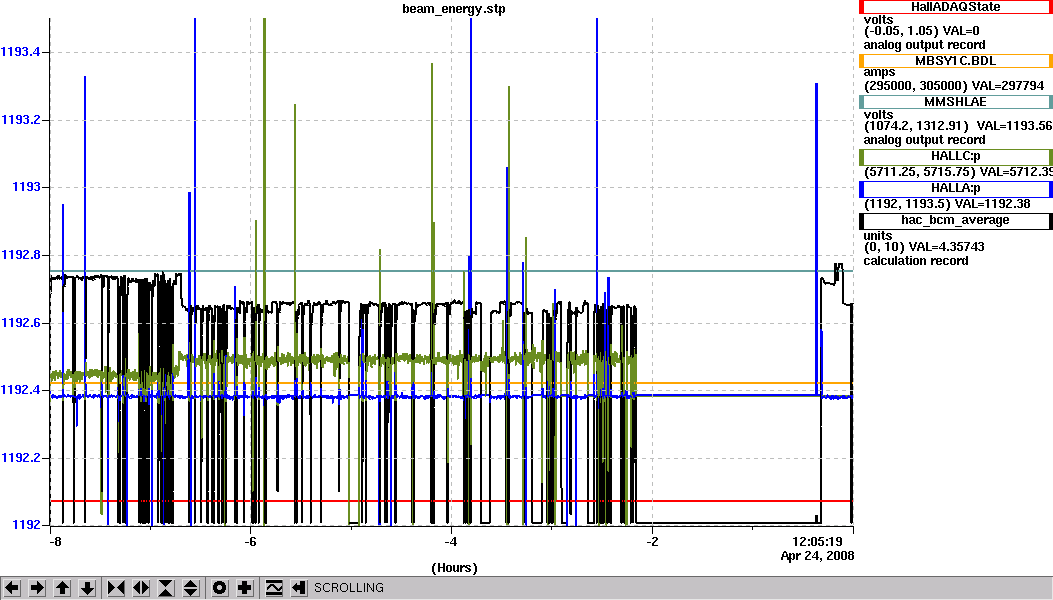1053x600 pixels.
Task: Click the 1193.4 y-axis tick label
Action: [21, 52]
